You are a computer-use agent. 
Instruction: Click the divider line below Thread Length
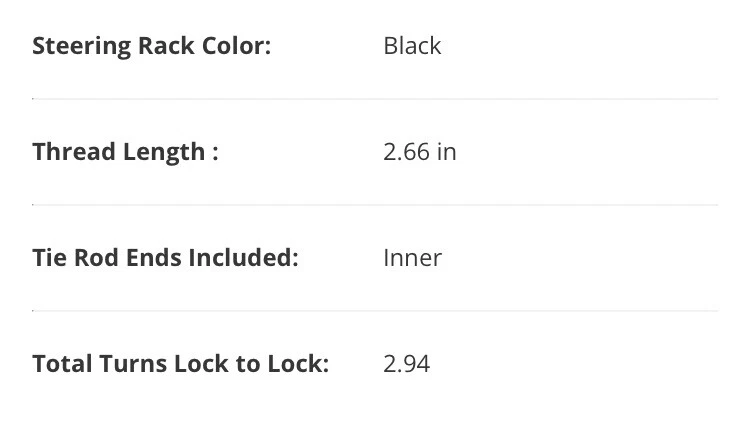pos(375,205)
